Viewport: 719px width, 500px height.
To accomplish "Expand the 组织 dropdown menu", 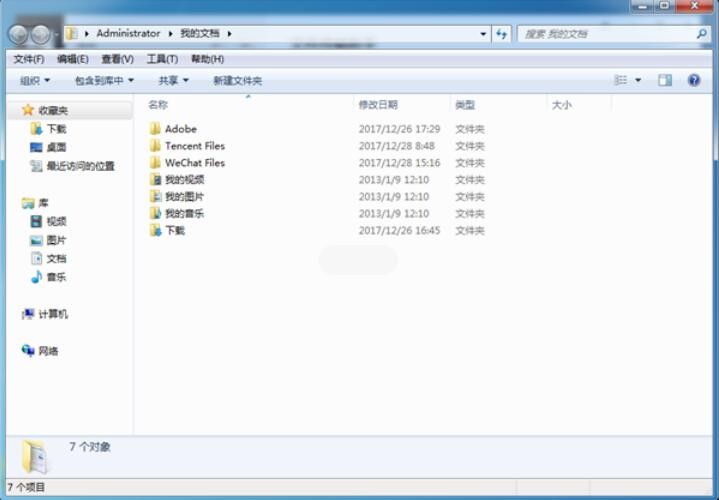I will 35,80.
